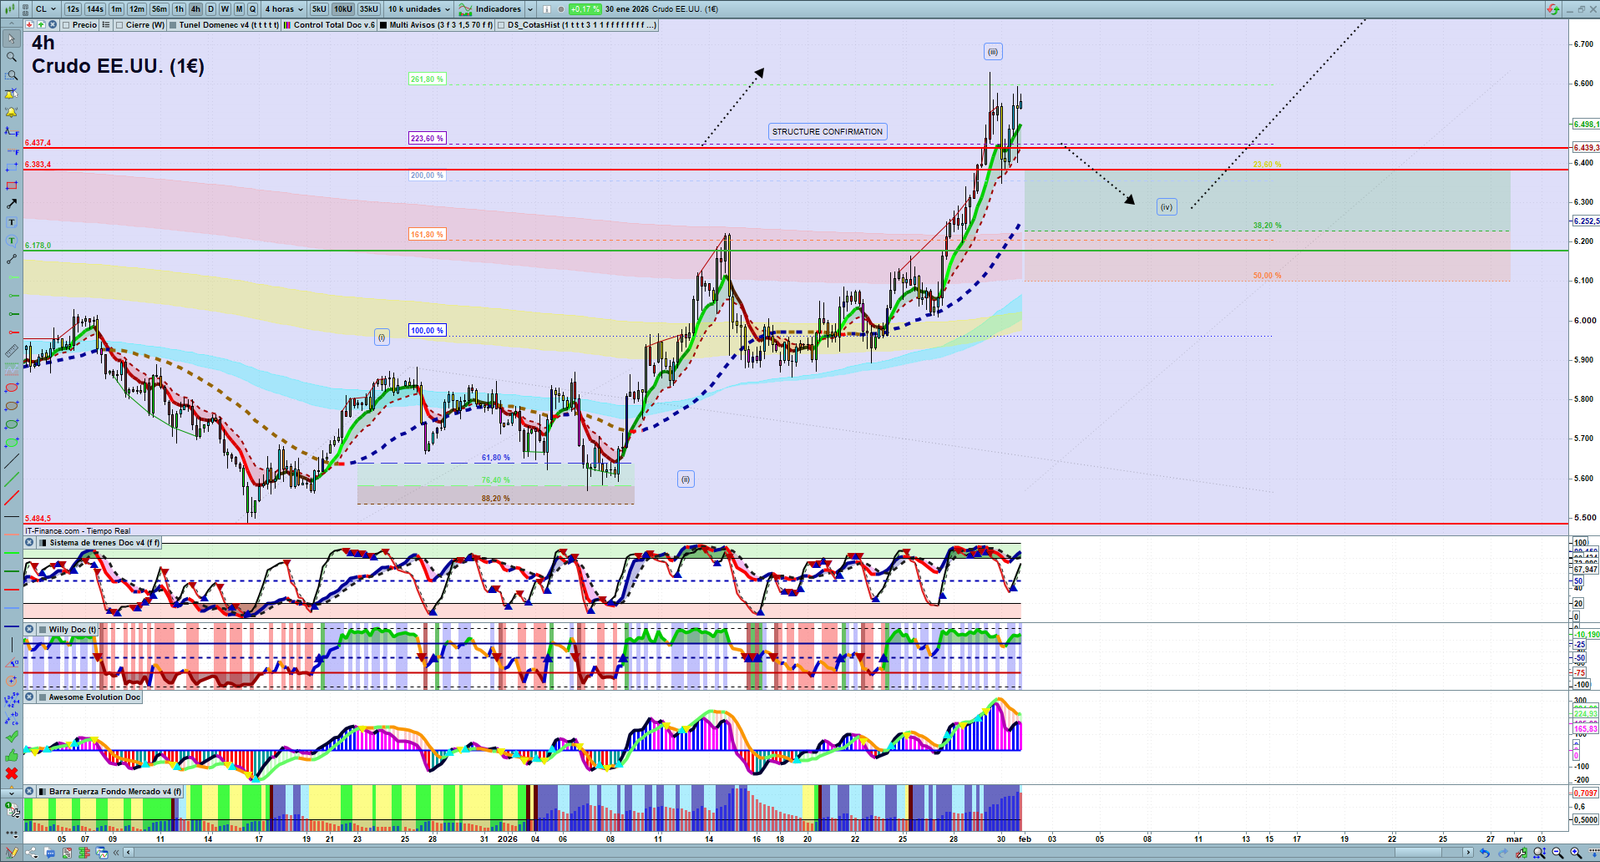Select the ruler measurement tool
This screenshot has width=1600, height=862.
[12, 351]
